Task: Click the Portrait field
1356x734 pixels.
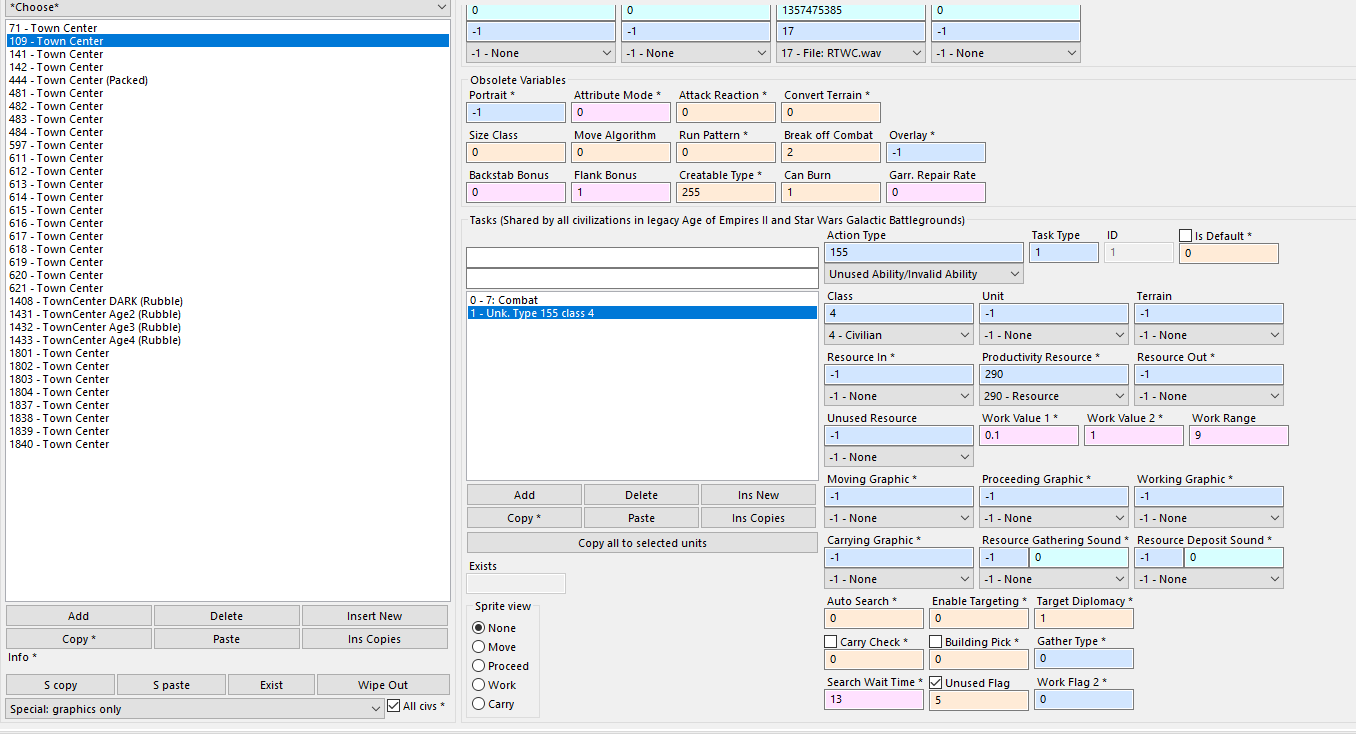Action: coord(516,112)
